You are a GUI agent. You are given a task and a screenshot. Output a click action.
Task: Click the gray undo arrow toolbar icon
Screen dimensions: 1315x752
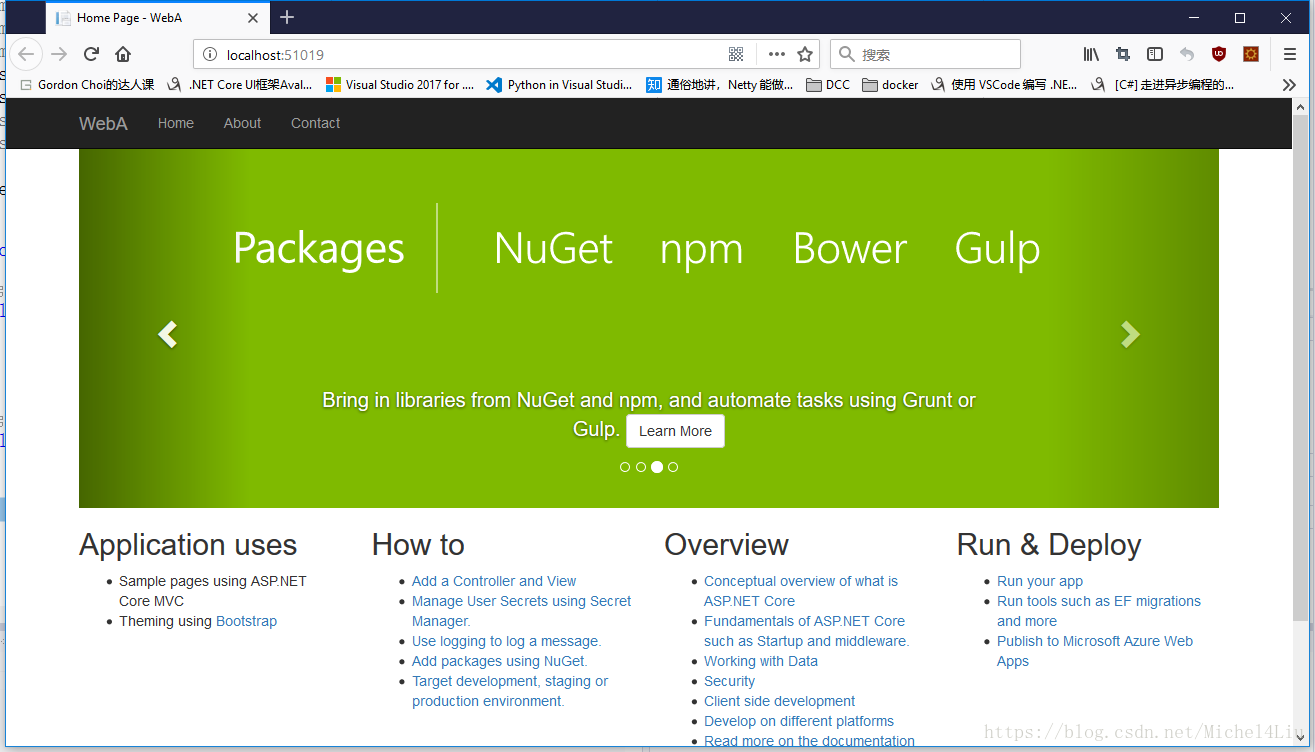click(1187, 54)
